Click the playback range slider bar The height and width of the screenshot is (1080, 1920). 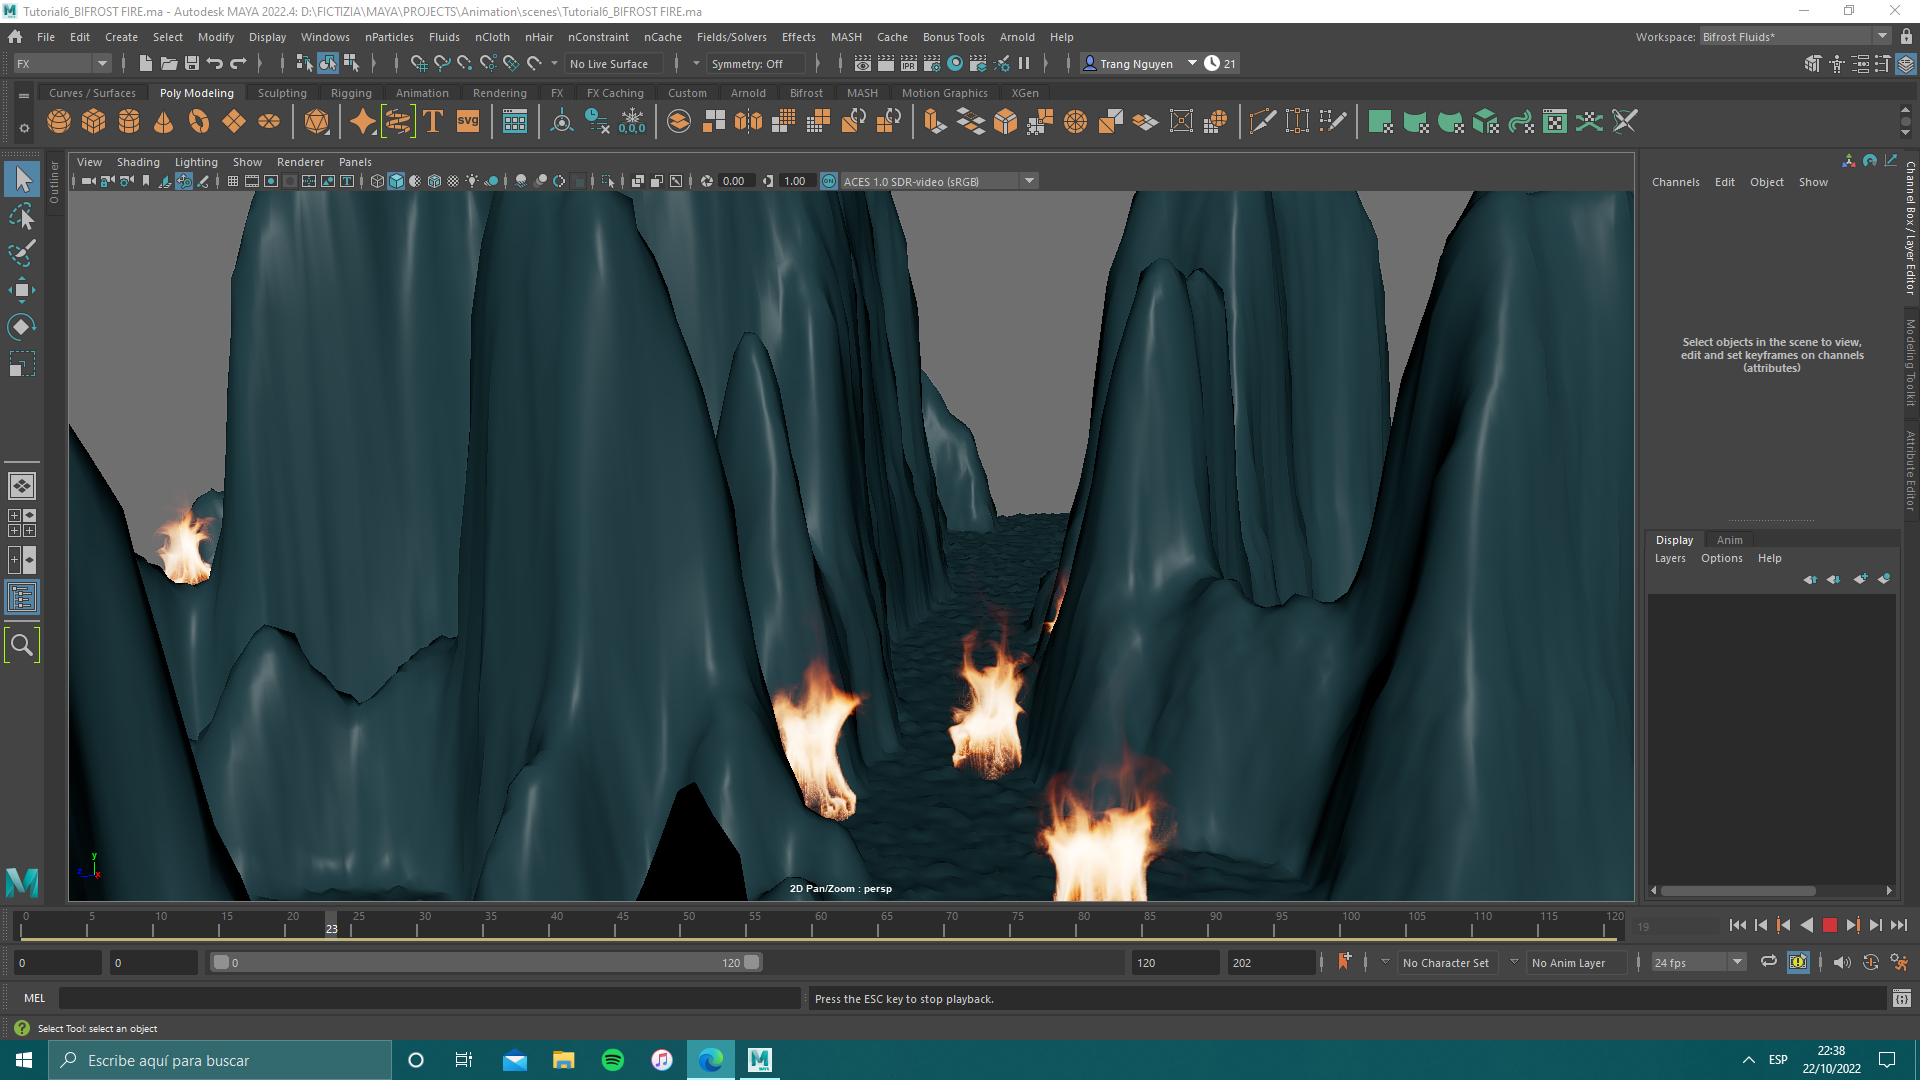coord(486,962)
